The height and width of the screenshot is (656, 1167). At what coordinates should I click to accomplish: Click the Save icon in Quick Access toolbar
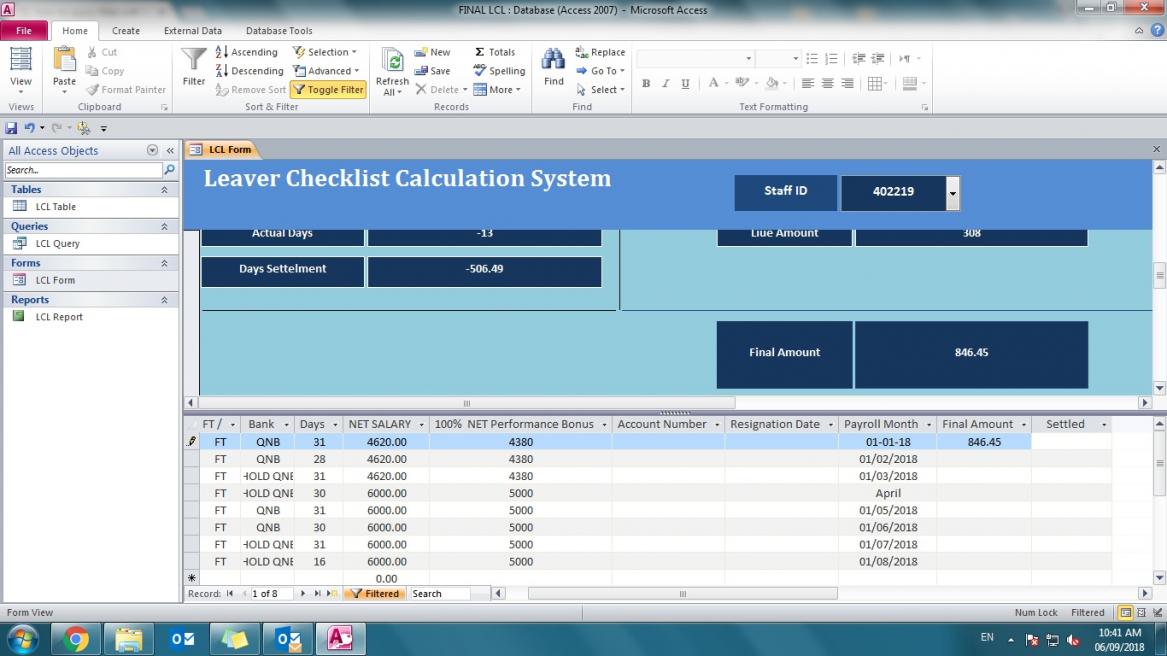click(11, 128)
